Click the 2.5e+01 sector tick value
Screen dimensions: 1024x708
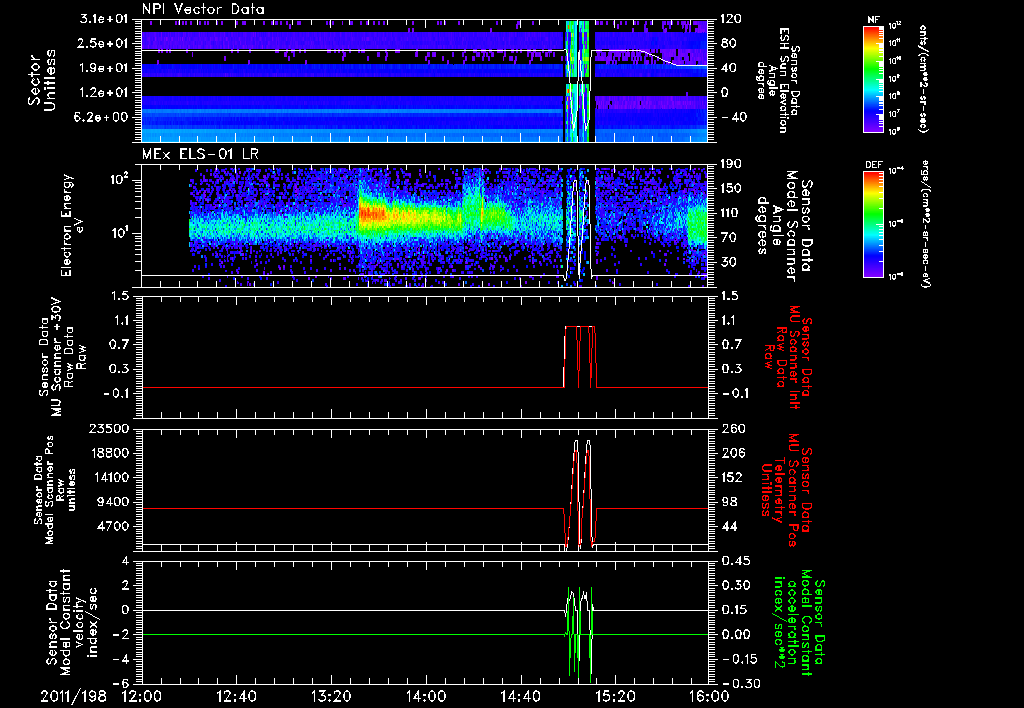(104, 43)
